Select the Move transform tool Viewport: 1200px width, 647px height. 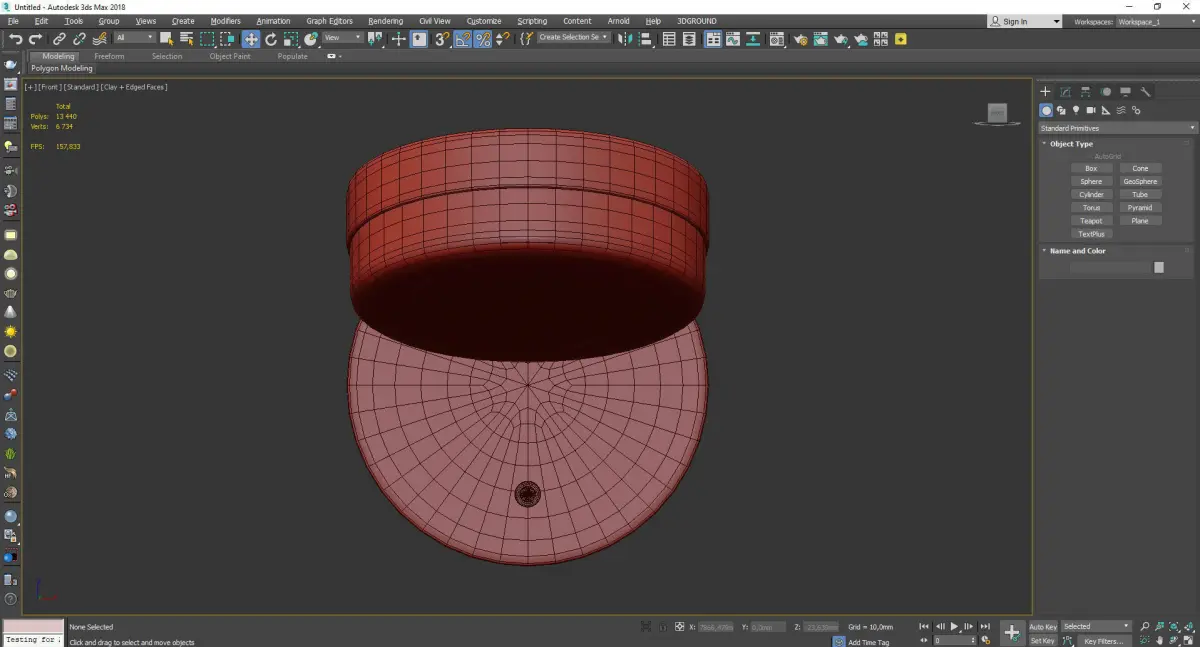click(x=250, y=39)
